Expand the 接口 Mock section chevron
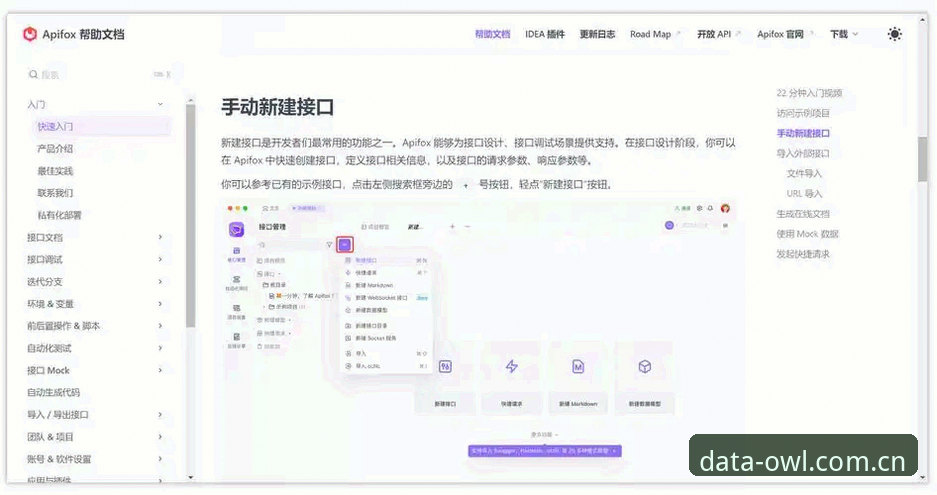The width and height of the screenshot is (937, 495). pos(160,370)
